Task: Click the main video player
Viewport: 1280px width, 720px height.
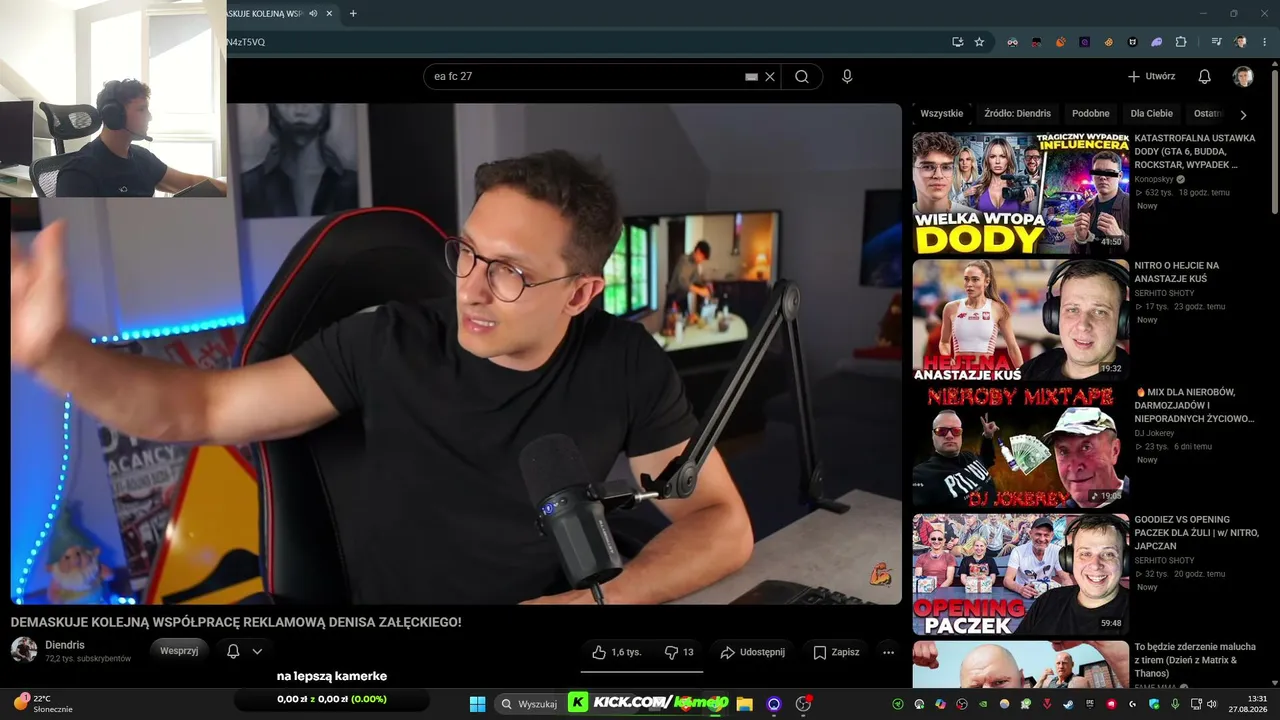Action: (456, 354)
